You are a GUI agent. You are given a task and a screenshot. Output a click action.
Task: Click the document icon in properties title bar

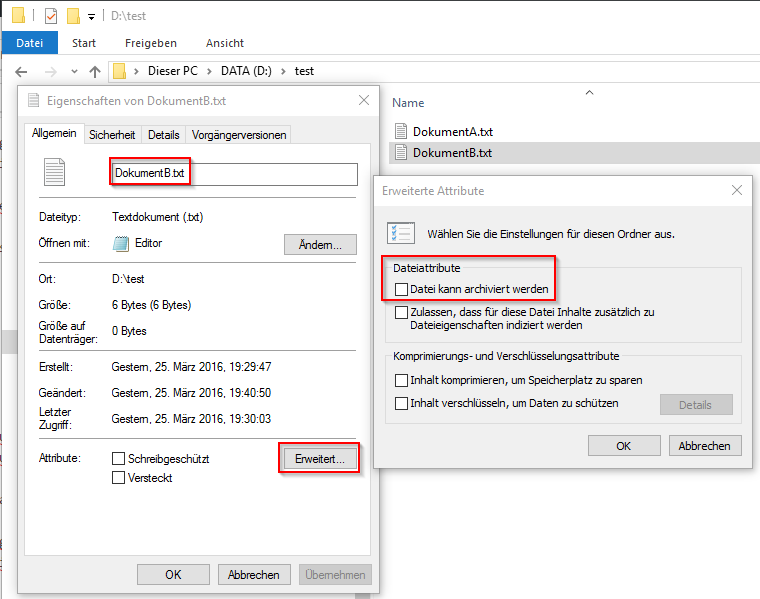point(33,100)
